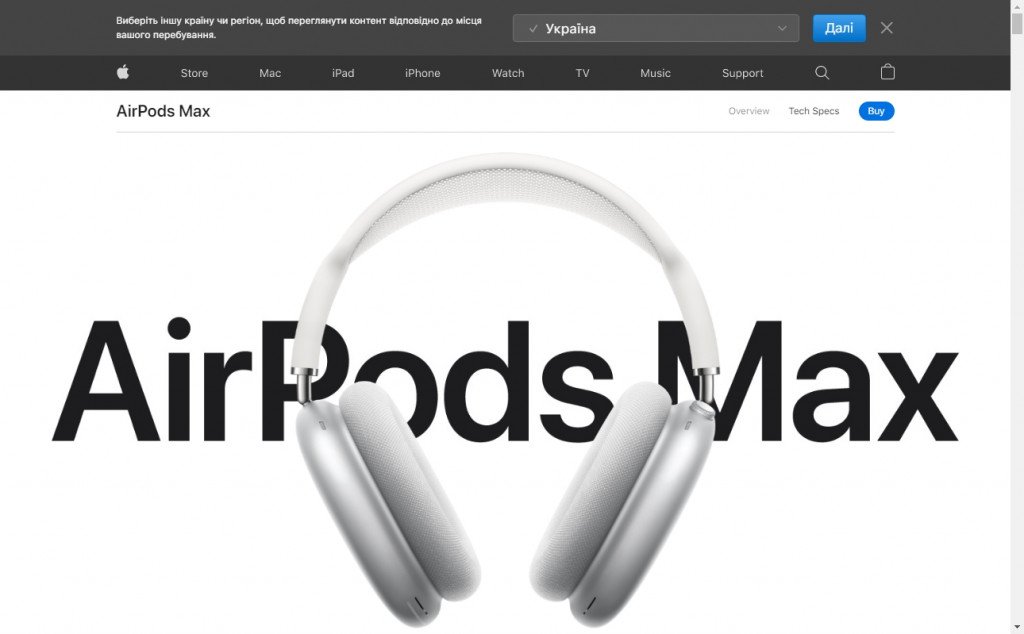Viewport: 1024px width, 634px height.
Task: Click the Ukrainian region notice text
Action: pos(299,27)
